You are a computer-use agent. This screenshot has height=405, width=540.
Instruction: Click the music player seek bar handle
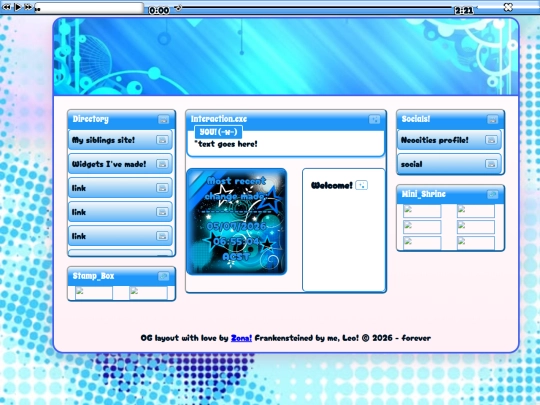(178, 7)
